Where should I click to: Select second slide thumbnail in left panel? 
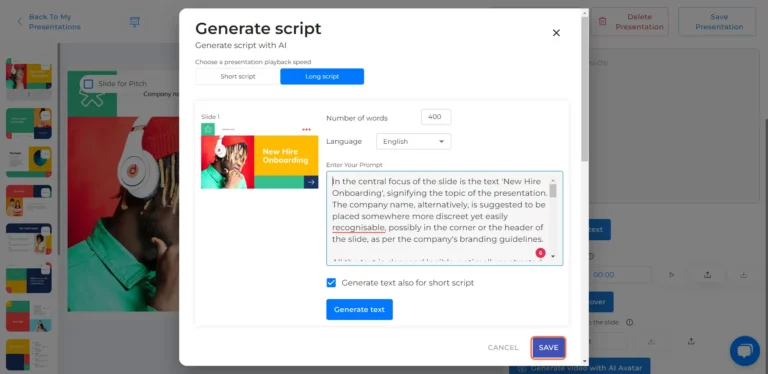pyautogui.click(x=28, y=123)
